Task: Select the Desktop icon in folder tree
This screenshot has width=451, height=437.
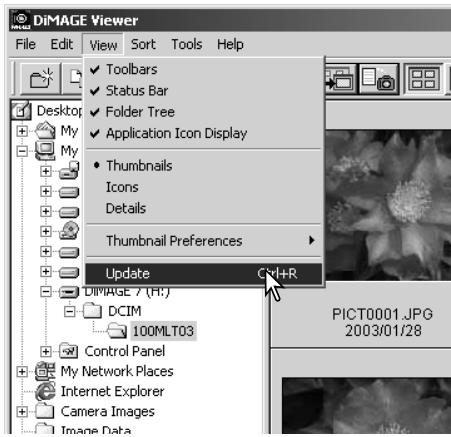Action: tap(21, 110)
